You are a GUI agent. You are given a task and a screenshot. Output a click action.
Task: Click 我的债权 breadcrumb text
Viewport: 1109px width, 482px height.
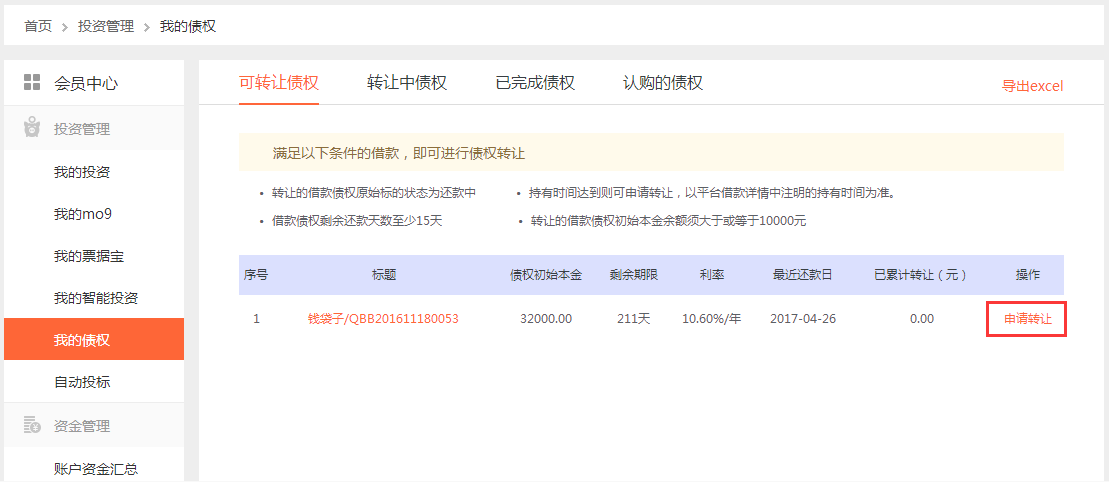[x=188, y=27]
